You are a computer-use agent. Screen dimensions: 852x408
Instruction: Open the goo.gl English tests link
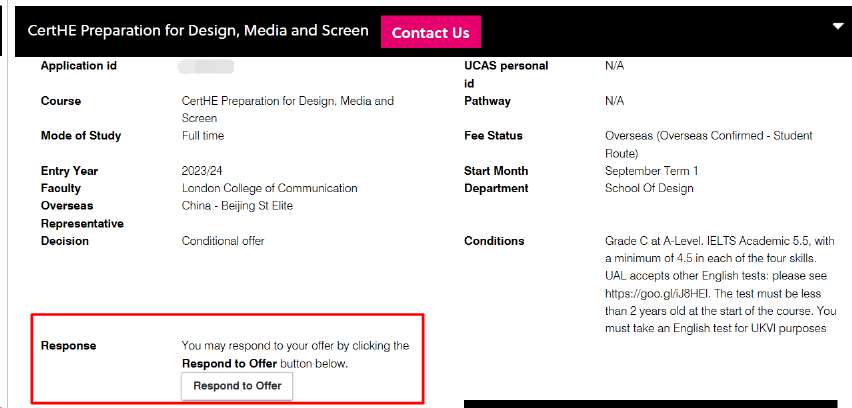click(651, 293)
